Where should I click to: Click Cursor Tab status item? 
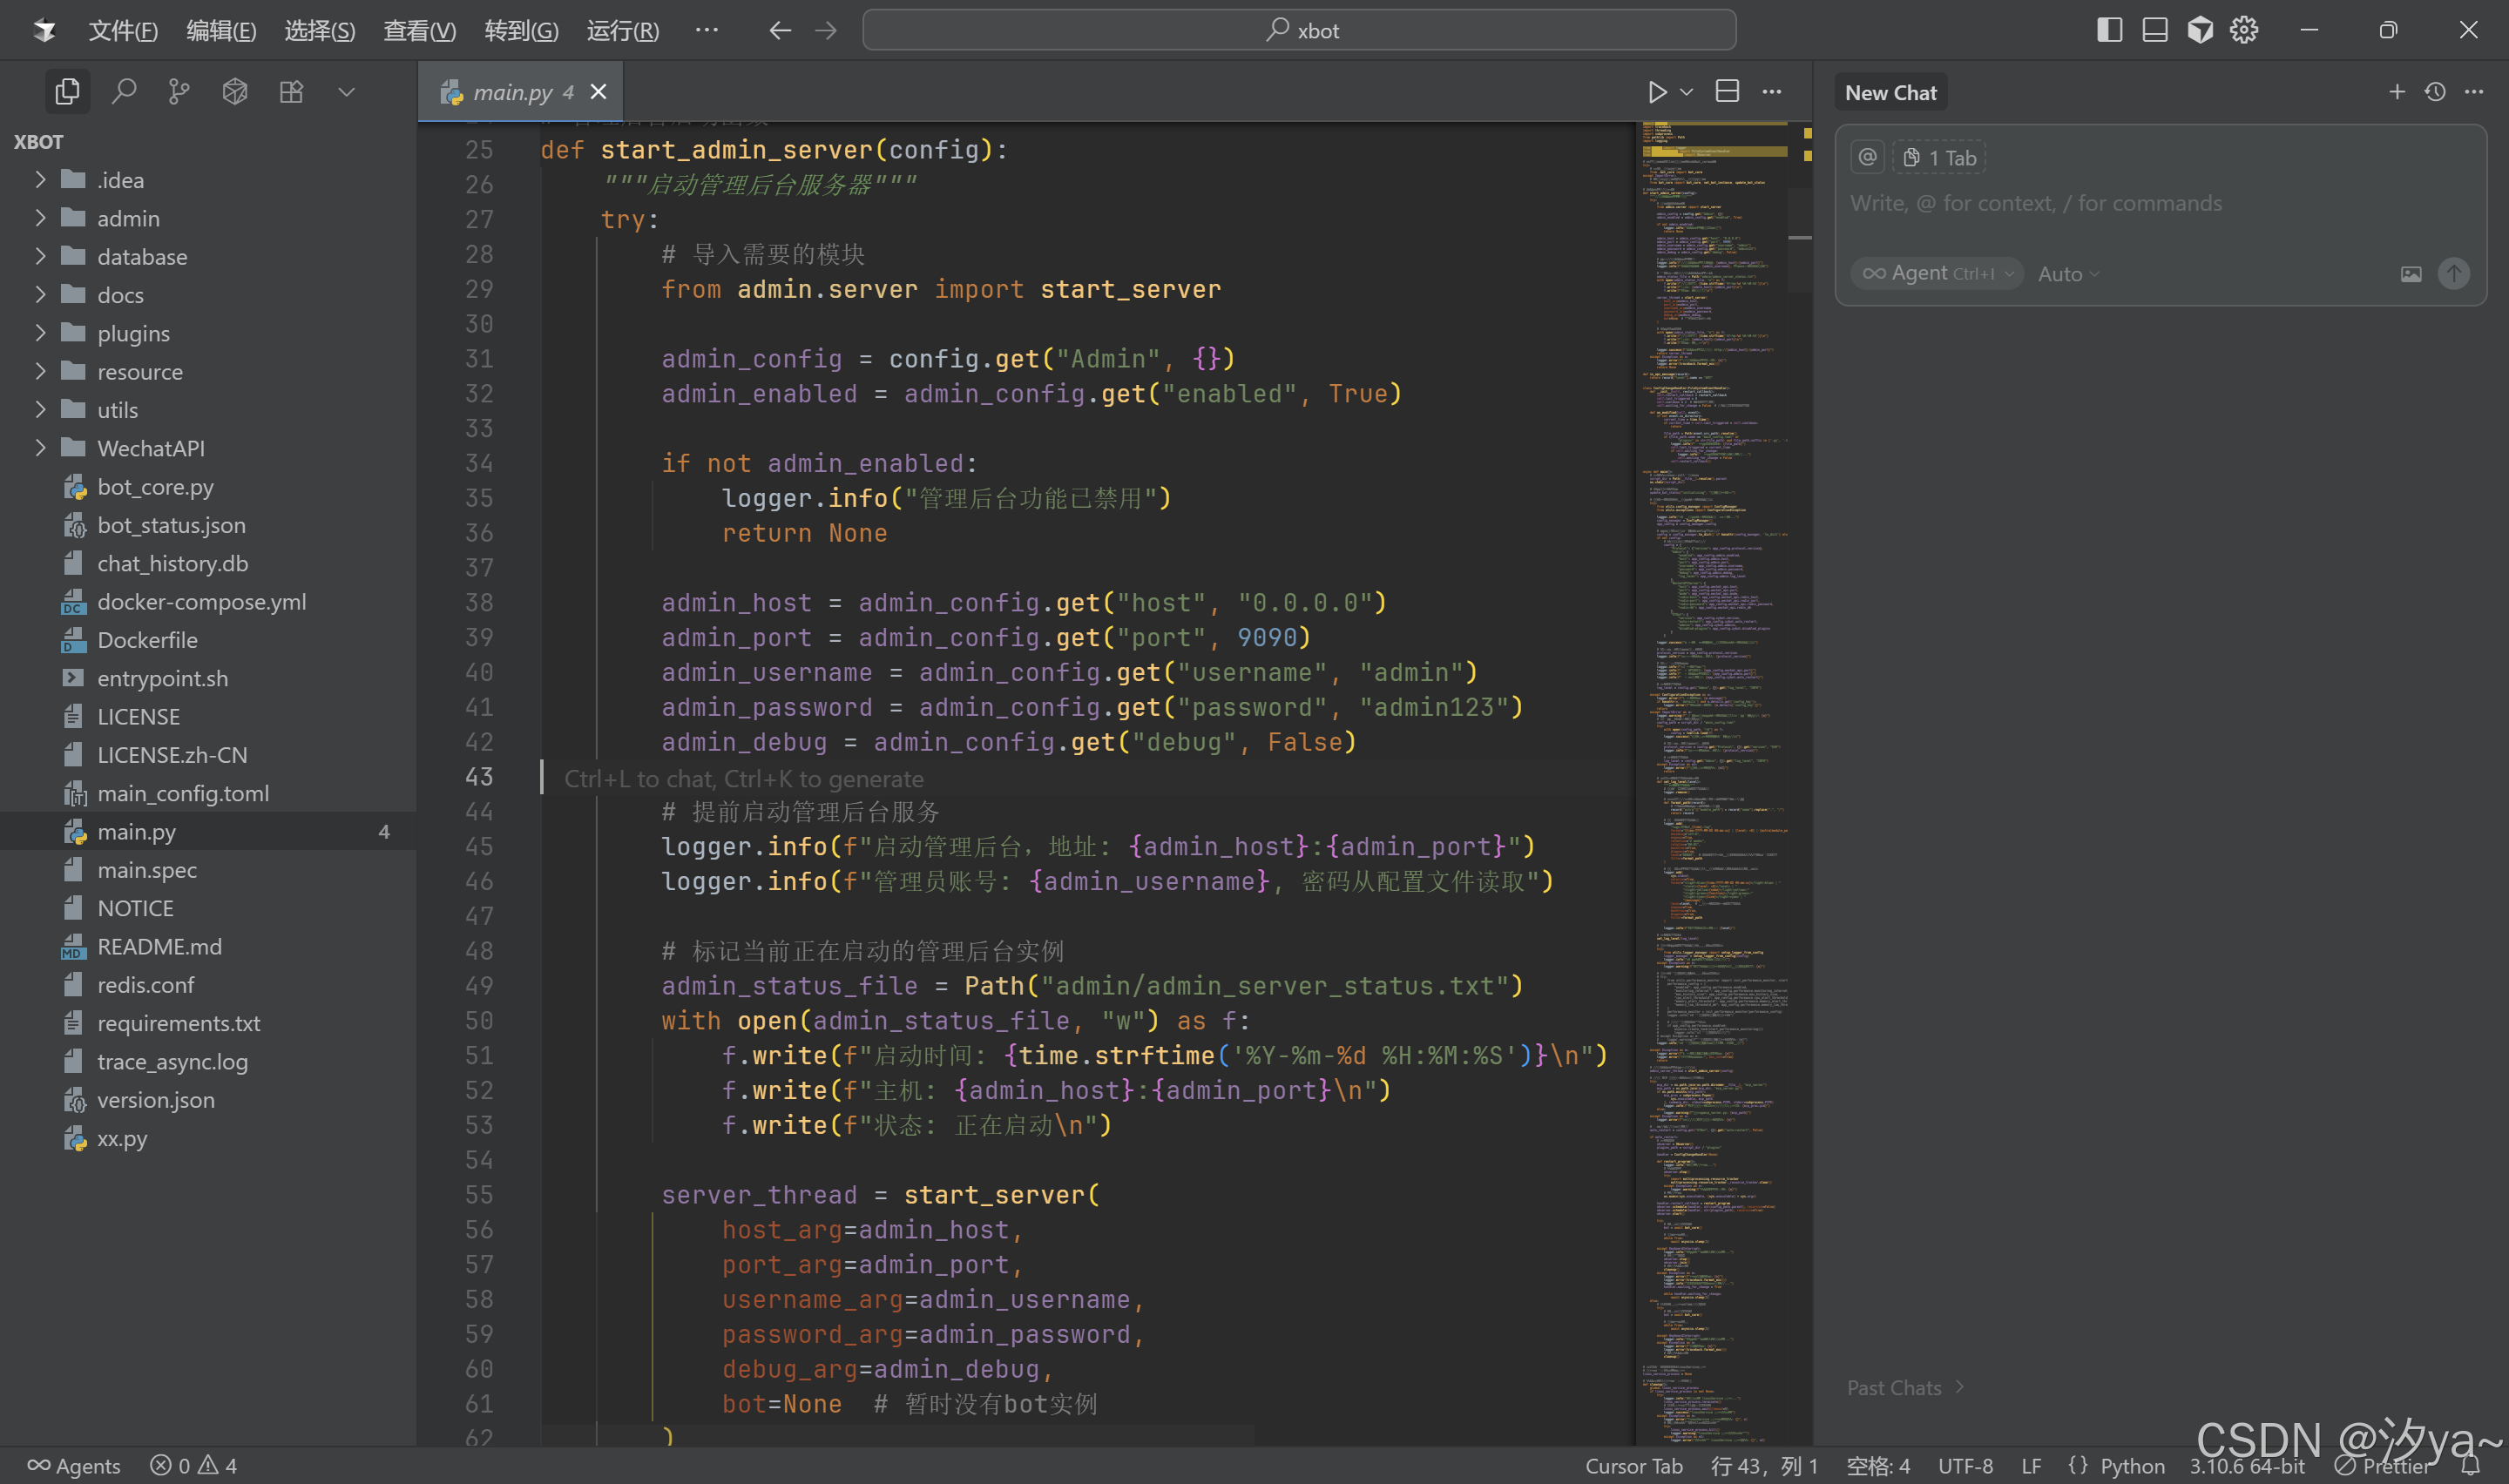tap(1633, 1466)
